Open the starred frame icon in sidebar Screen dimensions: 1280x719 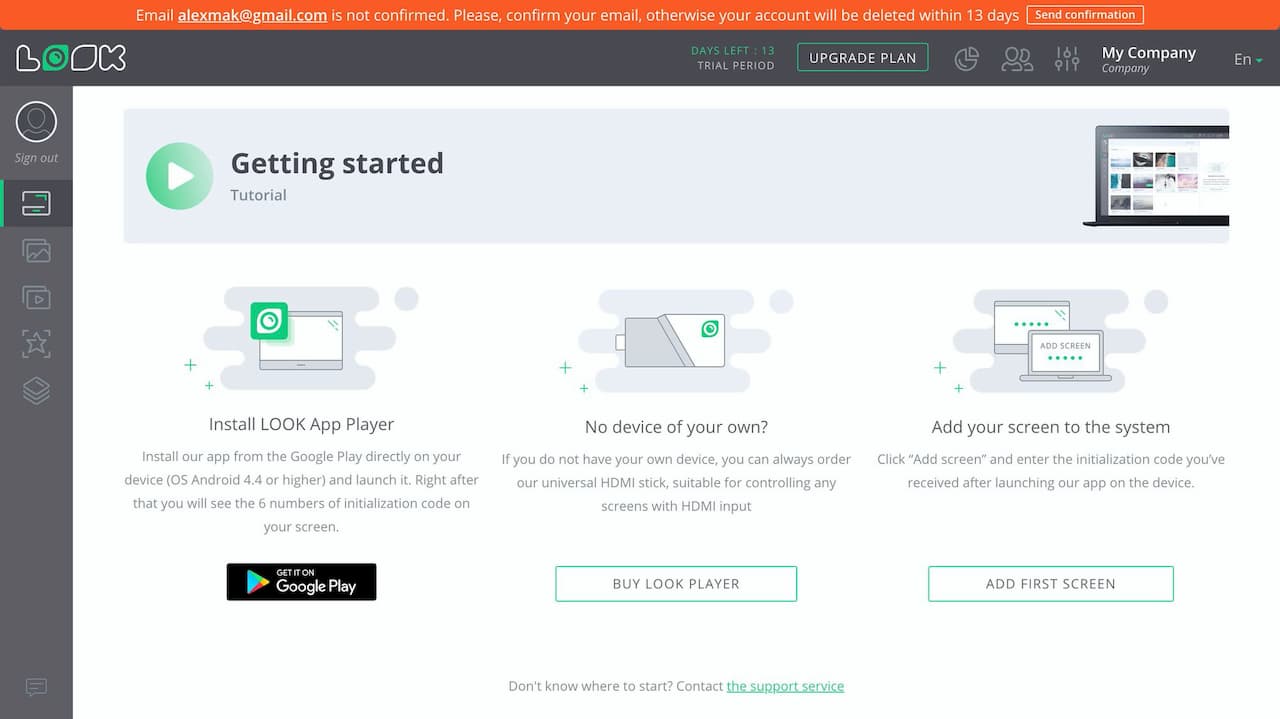[x=36, y=343]
